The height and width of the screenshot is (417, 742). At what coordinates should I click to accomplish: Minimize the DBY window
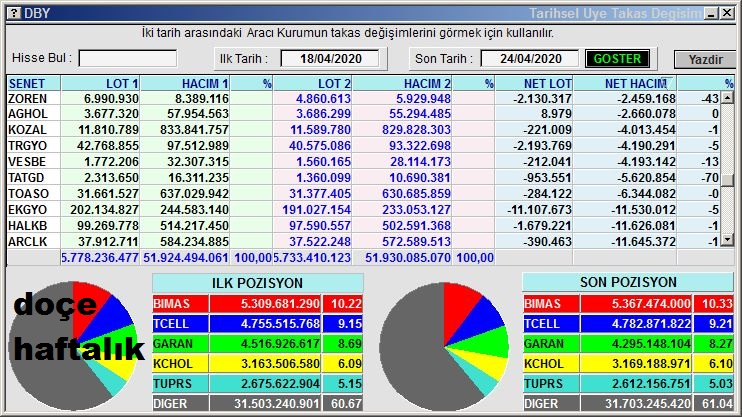pyautogui.click(x=710, y=13)
